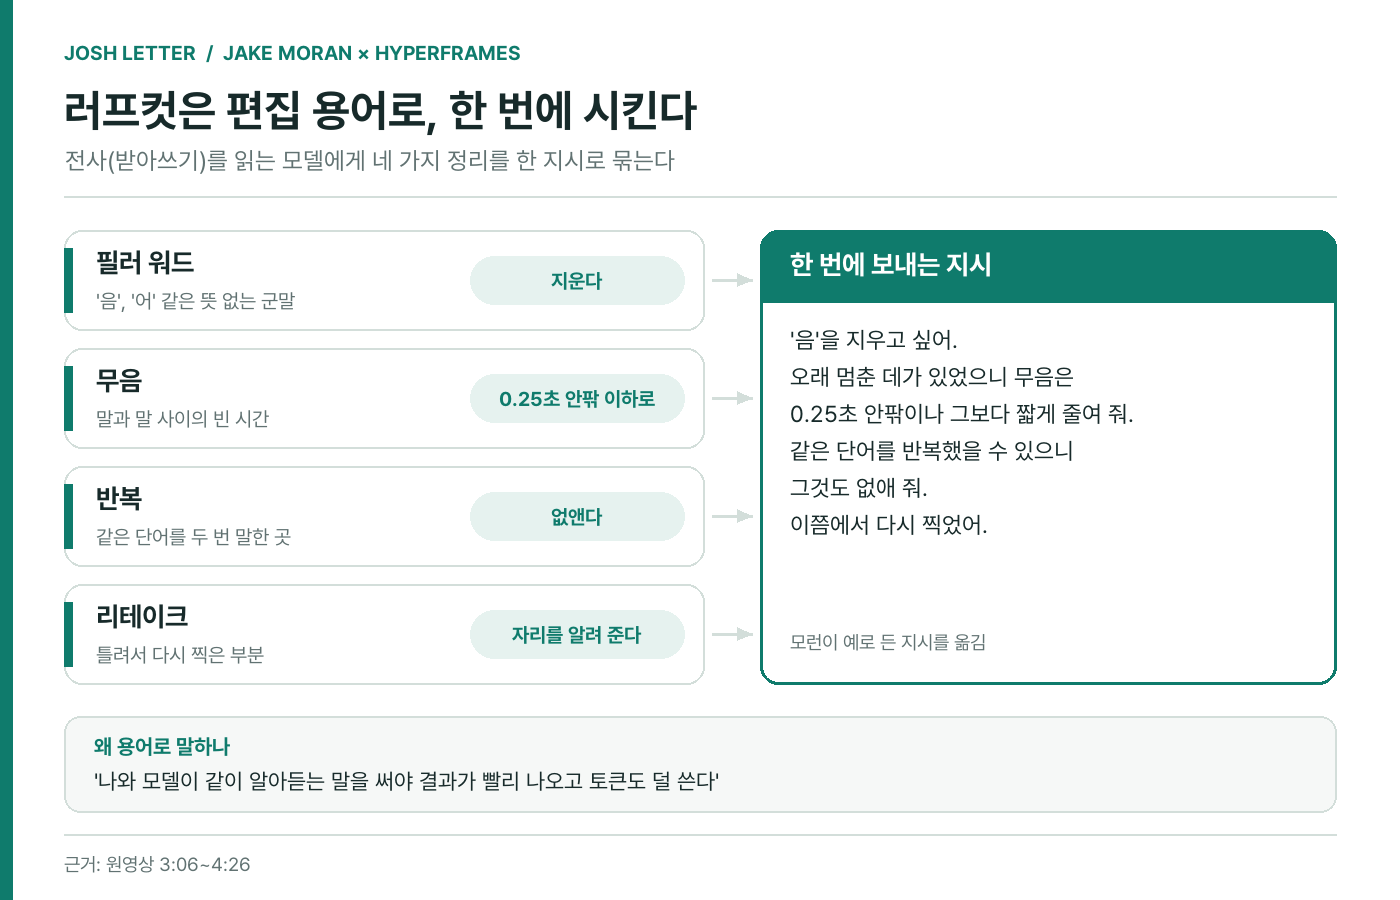Click 'JAKE MORAN × HYPERFRAMES' header text
Image resolution: width=1400 pixels, height=900 pixels.
[x=372, y=54]
